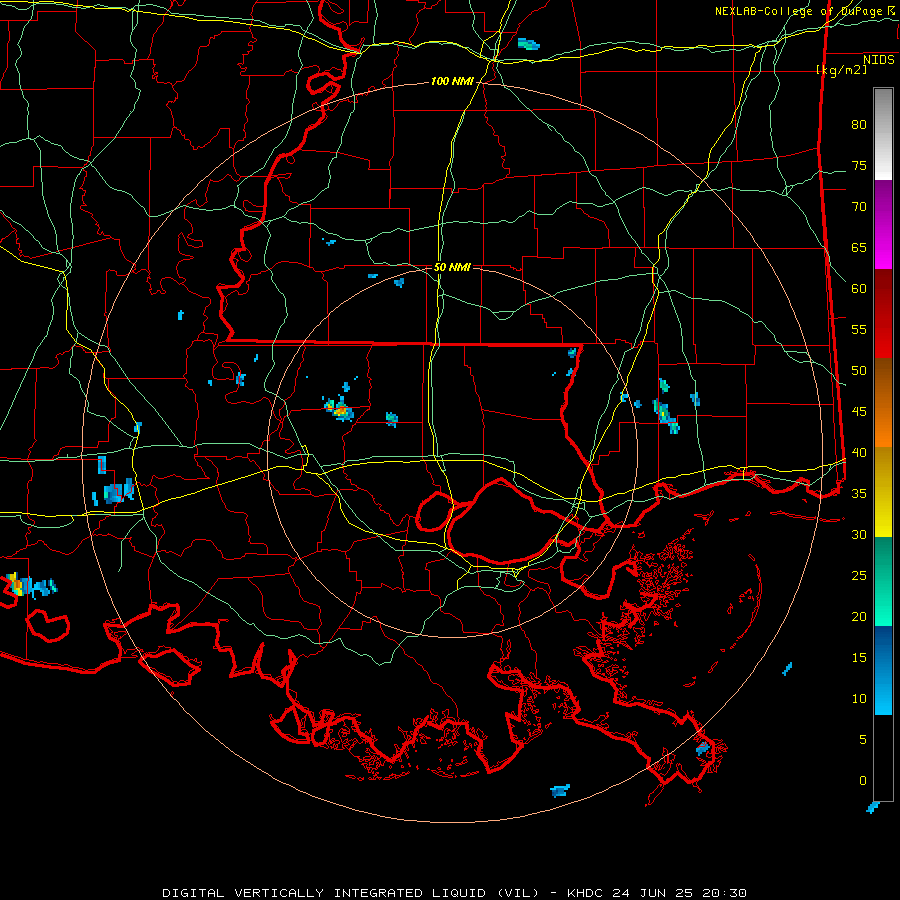Image resolution: width=900 pixels, height=900 pixels.
Task: Click the 15 value on the scale
Action: [x=859, y=658]
